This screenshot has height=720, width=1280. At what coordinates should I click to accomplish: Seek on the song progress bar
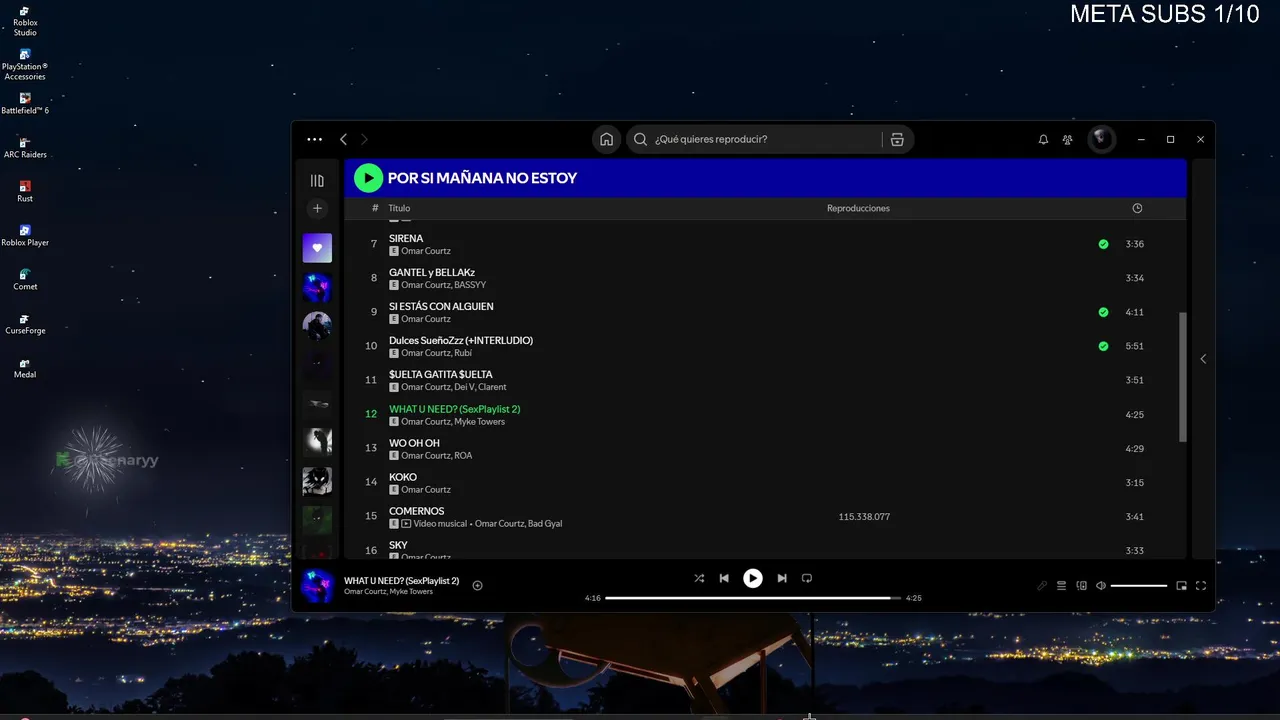pos(753,598)
